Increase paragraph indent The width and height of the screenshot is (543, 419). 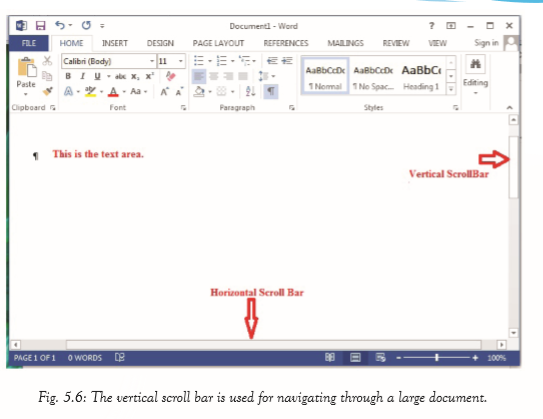287,61
